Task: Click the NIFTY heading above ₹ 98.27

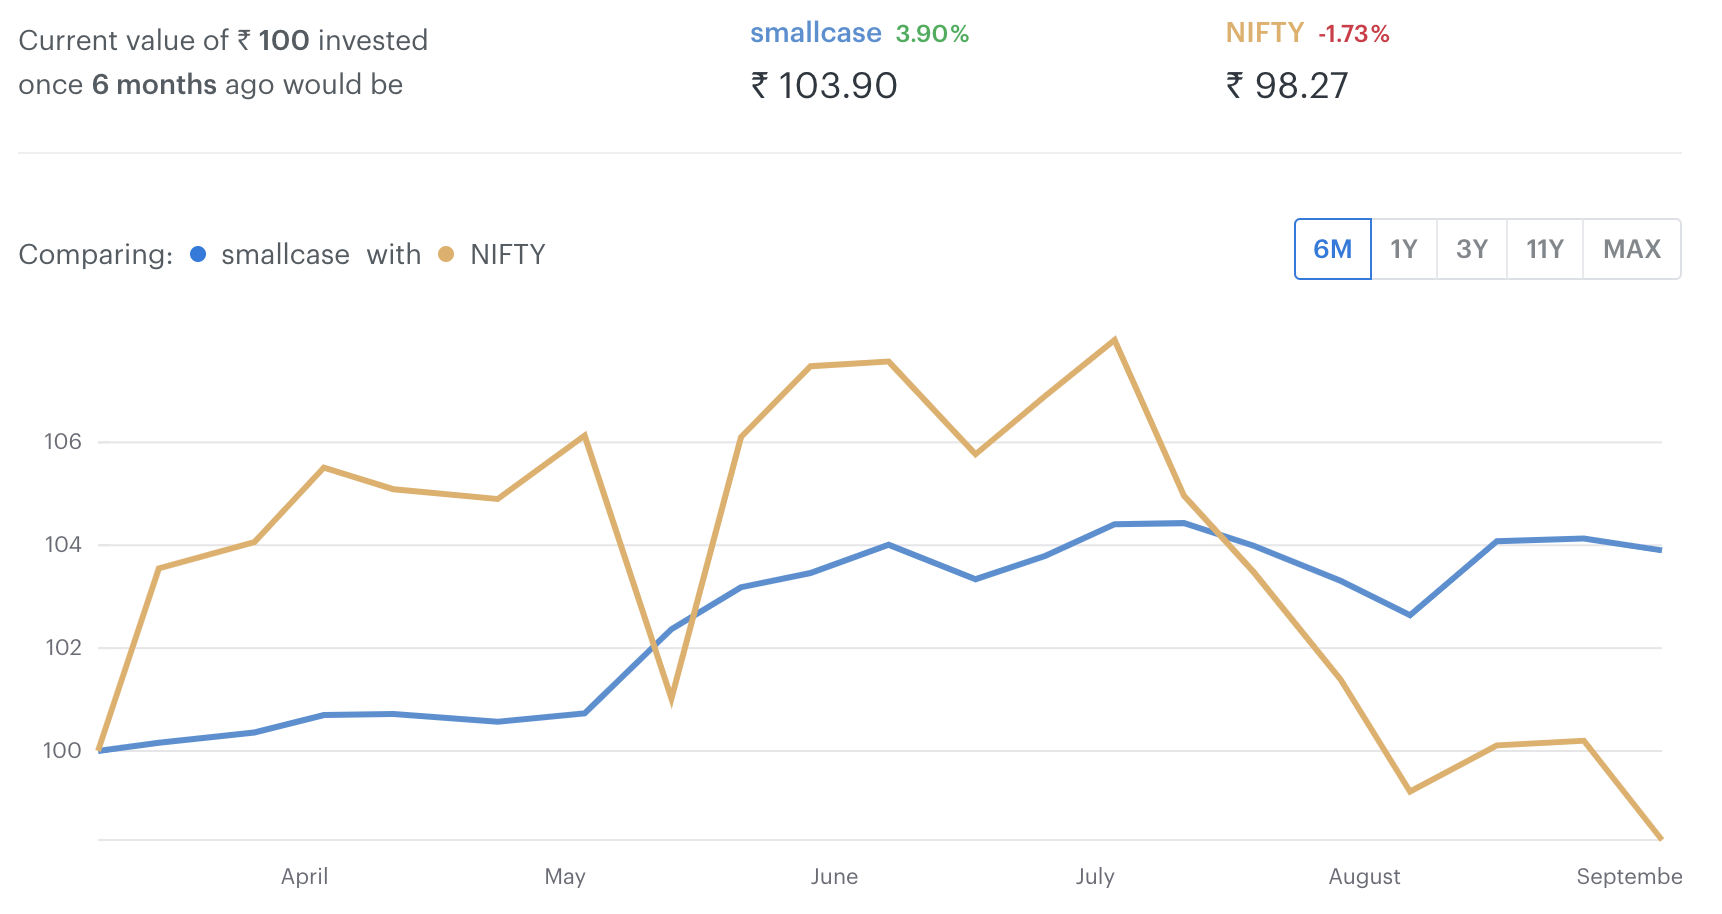Action: (x=1265, y=33)
